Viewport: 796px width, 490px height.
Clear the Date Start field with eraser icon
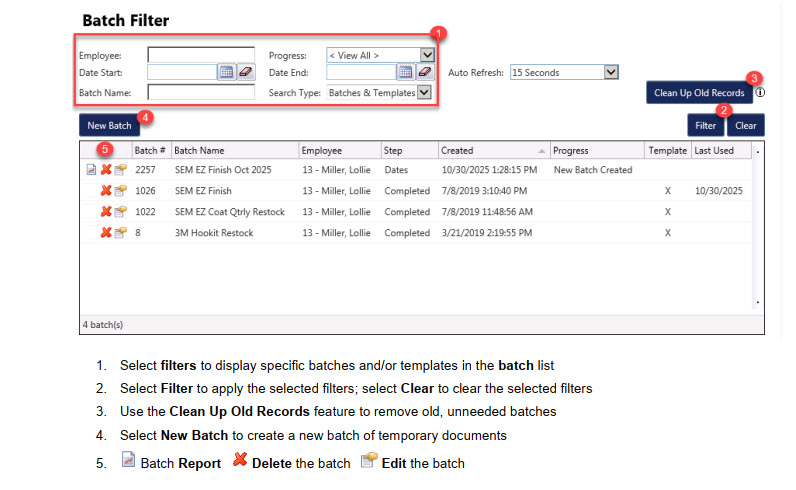click(x=245, y=72)
